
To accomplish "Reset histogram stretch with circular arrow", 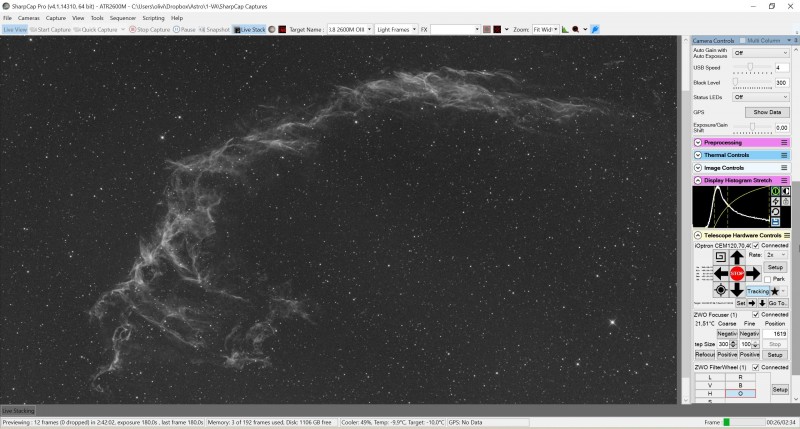I will tap(776, 212).
